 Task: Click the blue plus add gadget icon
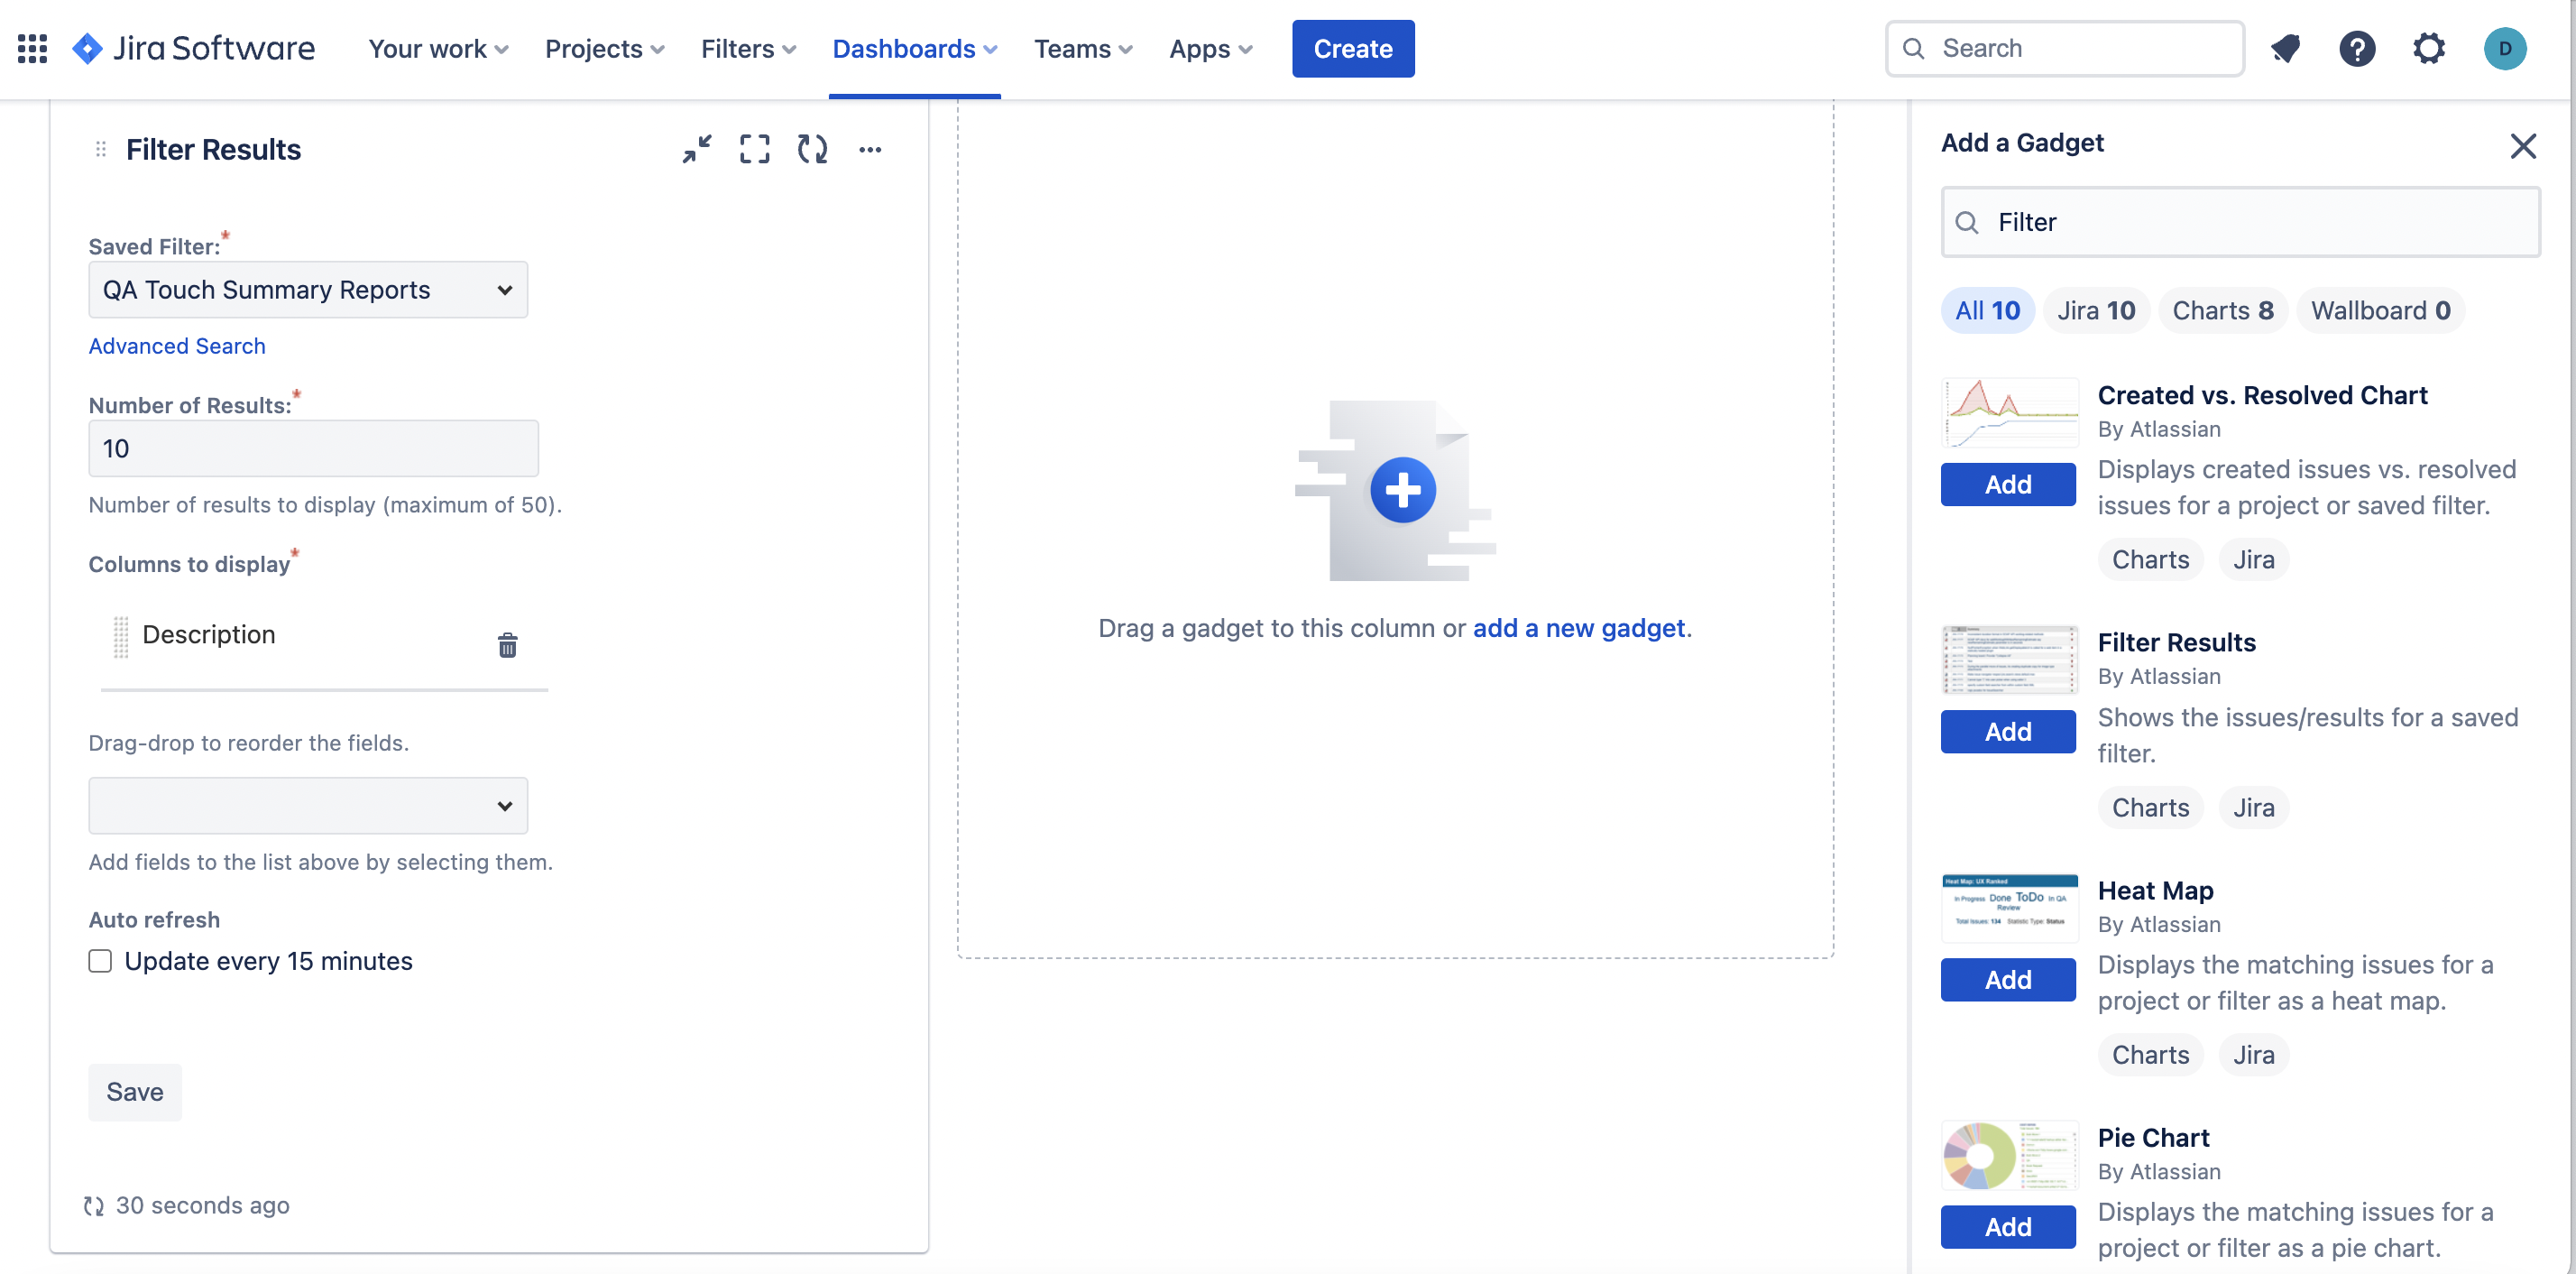click(1402, 490)
